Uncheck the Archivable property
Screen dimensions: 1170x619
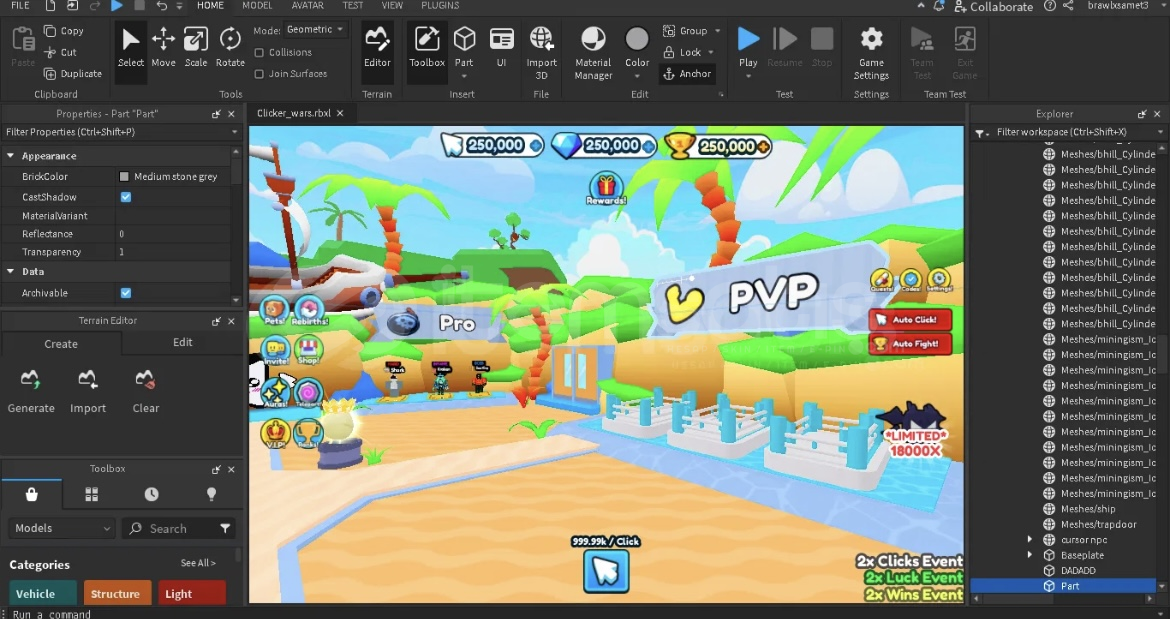tap(125, 293)
